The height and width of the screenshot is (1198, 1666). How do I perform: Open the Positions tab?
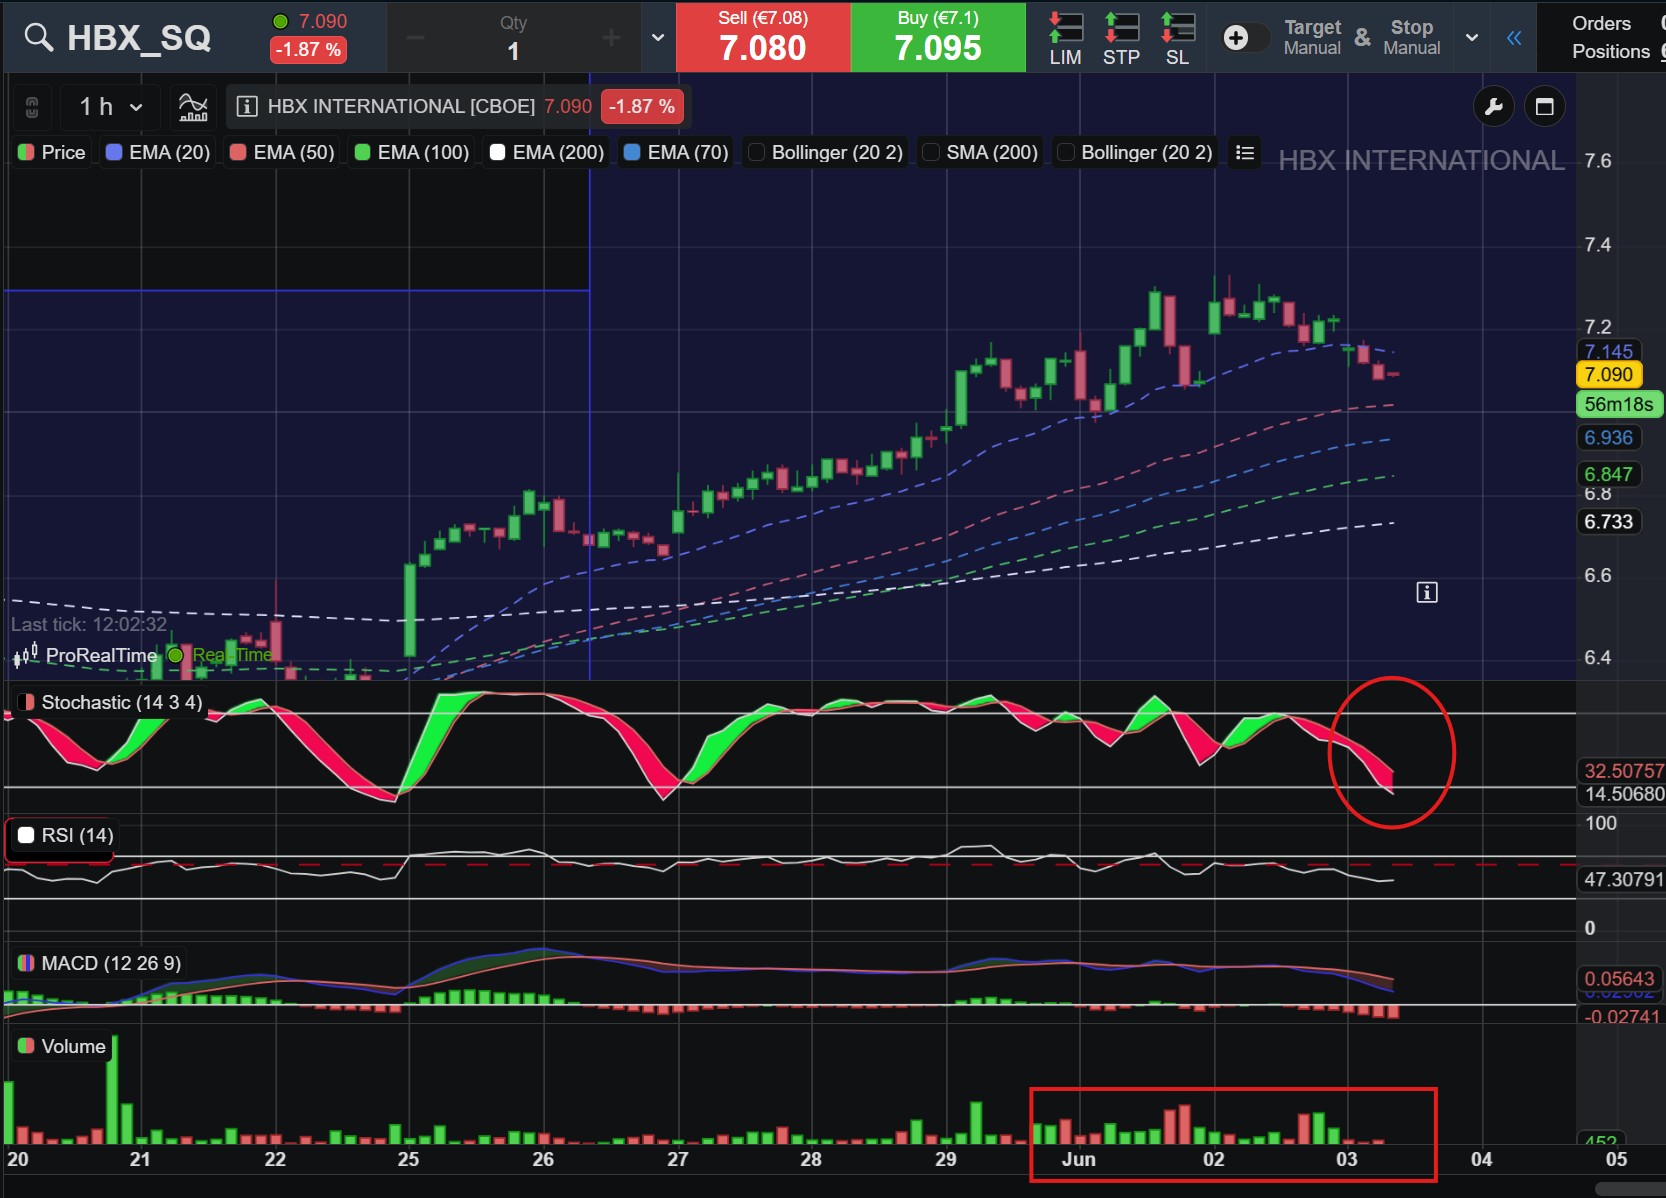pyautogui.click(x=1610, y=51)
